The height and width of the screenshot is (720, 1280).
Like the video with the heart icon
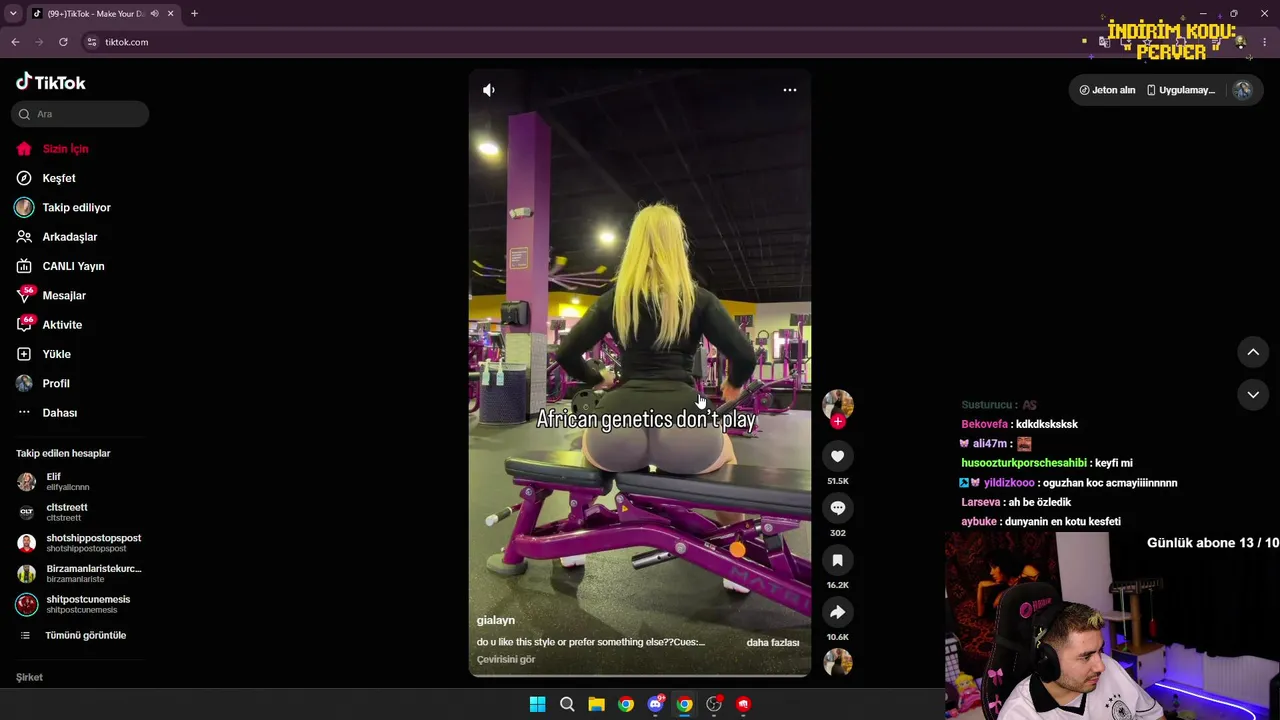838,456
